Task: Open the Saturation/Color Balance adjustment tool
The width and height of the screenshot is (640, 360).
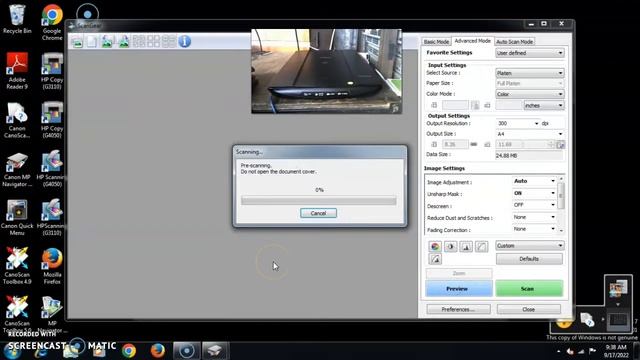Action: [x=435, y=246]
